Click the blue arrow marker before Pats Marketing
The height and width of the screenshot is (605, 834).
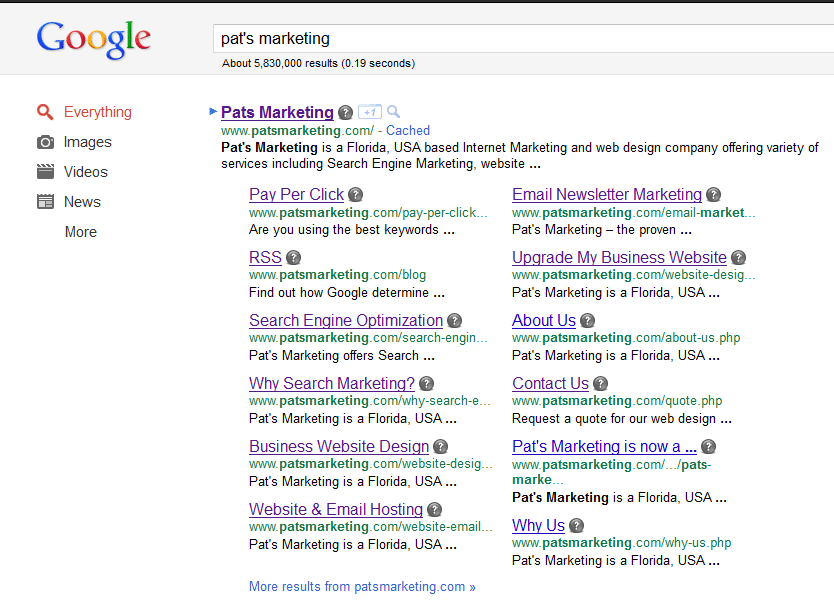pyautogui.click(x=213, y=111)
